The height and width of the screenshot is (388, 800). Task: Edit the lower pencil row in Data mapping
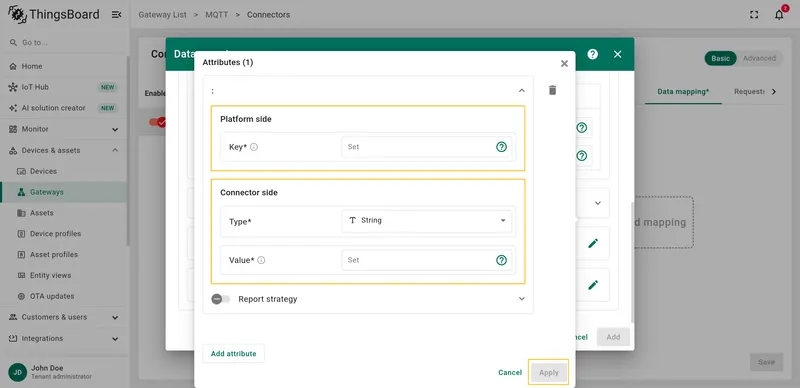point(593,285)
